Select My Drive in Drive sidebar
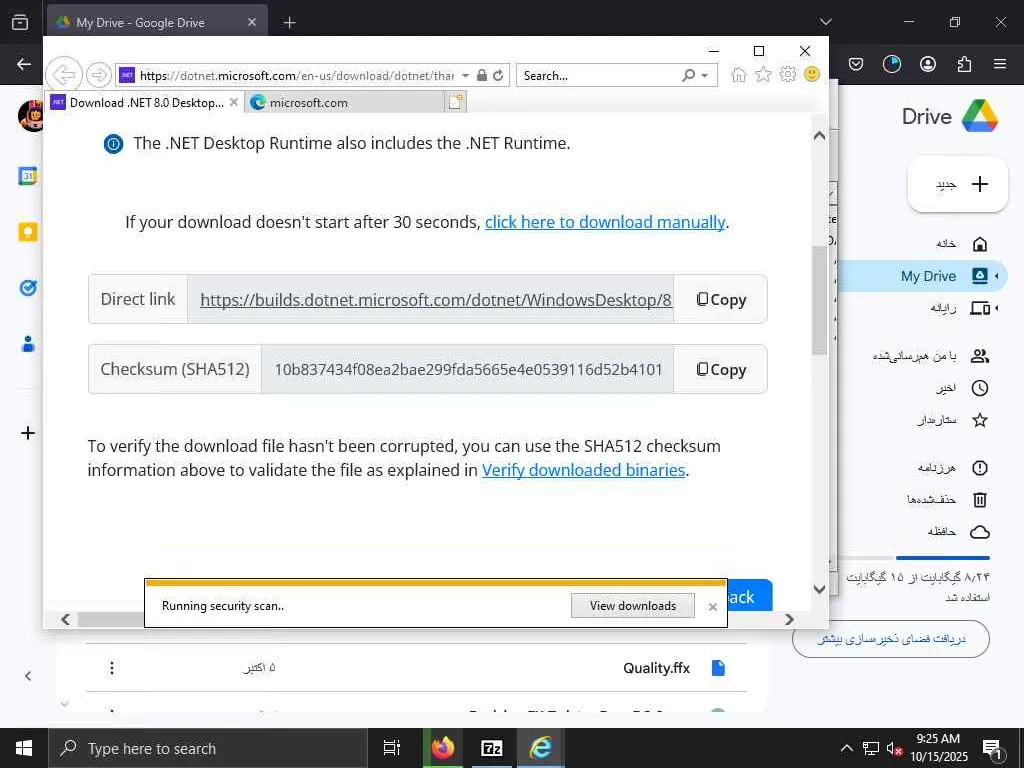The image size is (1024, 768). 929,276
